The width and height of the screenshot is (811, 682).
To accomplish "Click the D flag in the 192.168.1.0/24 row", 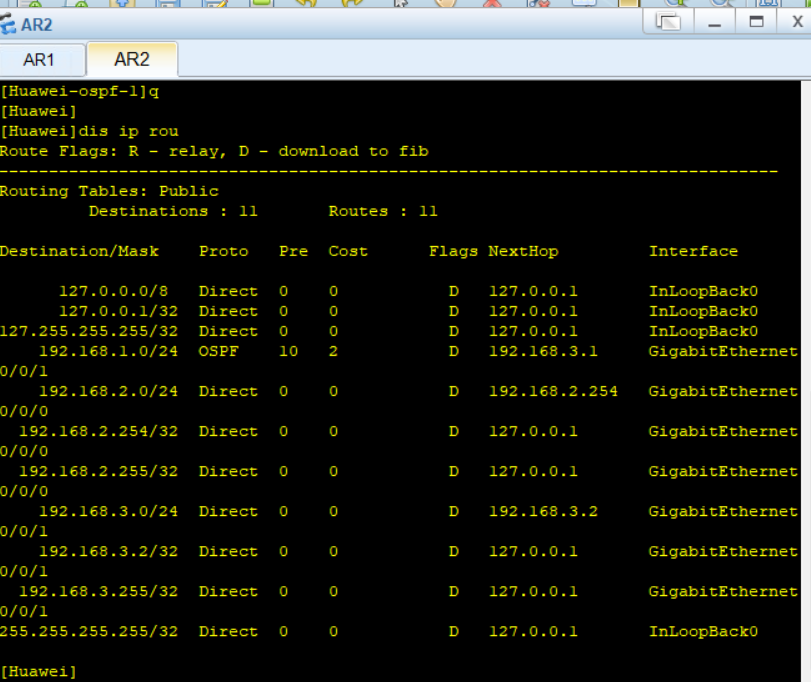I will pos(454,351).
